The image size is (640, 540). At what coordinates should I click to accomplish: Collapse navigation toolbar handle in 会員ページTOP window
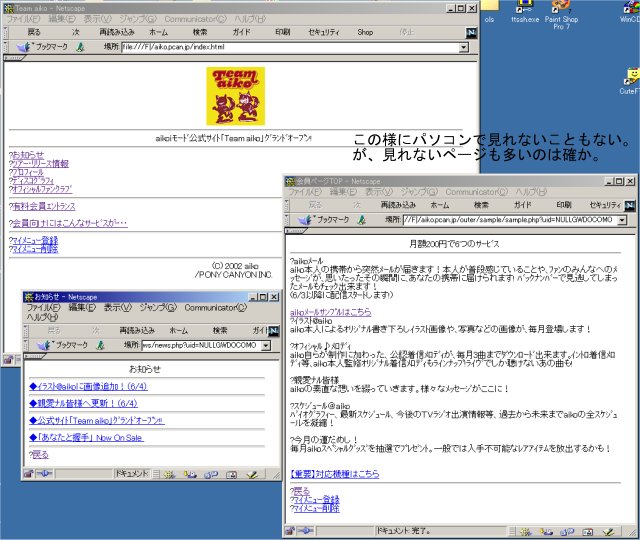[287, 205]
